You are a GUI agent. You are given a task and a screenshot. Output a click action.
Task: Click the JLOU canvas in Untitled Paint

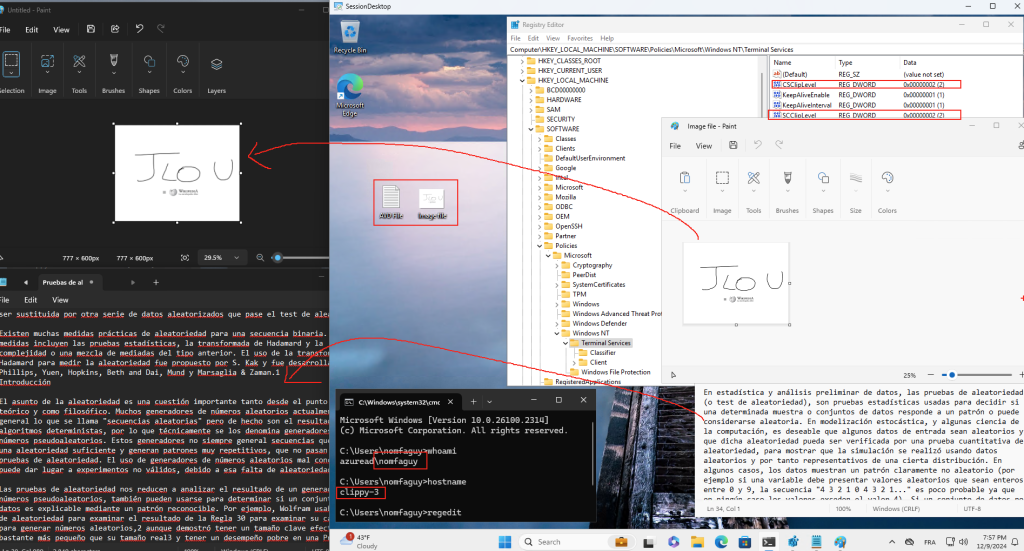click(x=177, y=173)
